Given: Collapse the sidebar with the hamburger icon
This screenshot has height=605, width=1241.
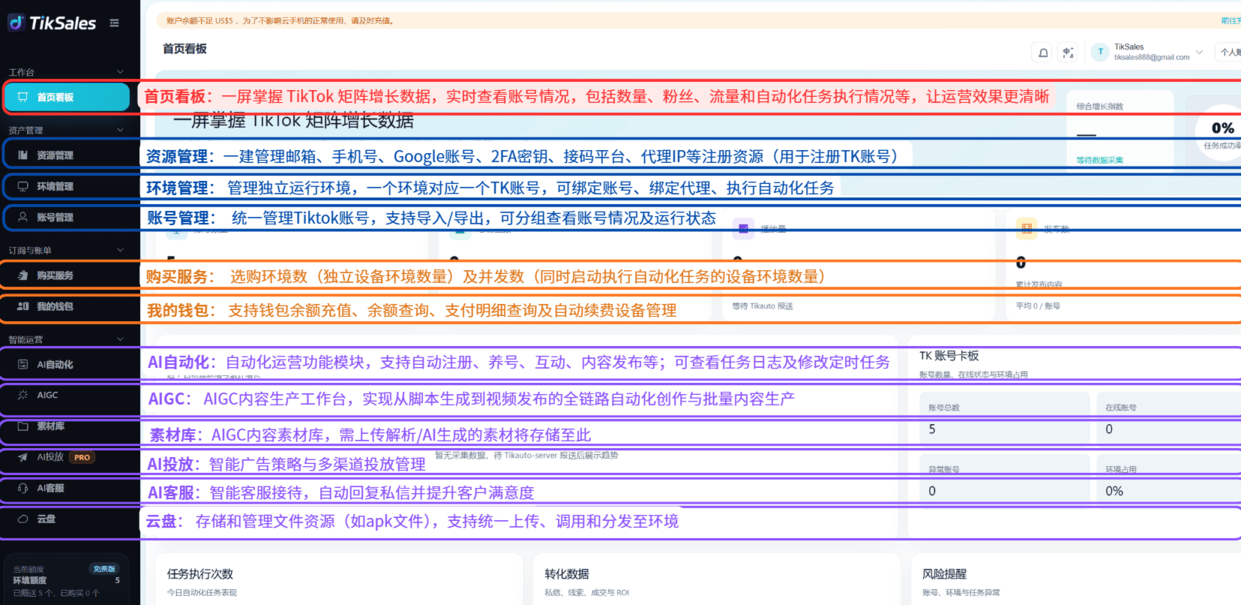Looking at the screenshot, I should [114, 23].
